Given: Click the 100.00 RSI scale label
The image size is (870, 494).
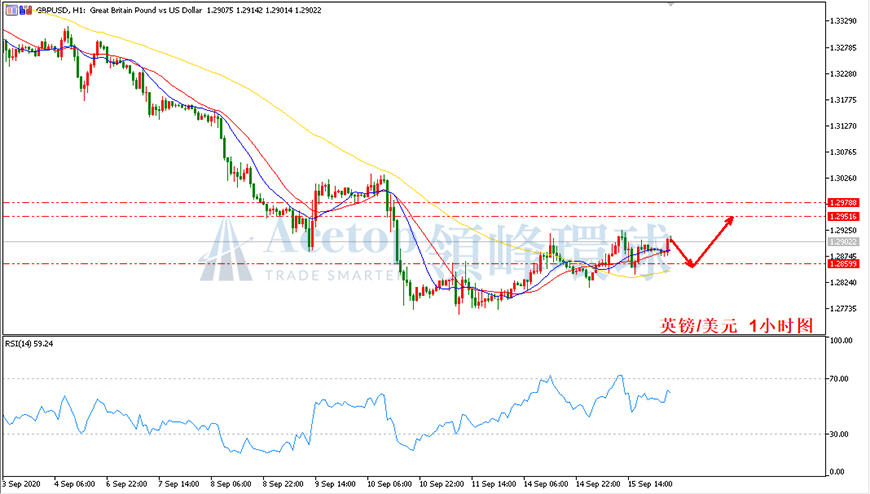Looking at the screenshot, I should pyautogui.click(x=840, y=340).
